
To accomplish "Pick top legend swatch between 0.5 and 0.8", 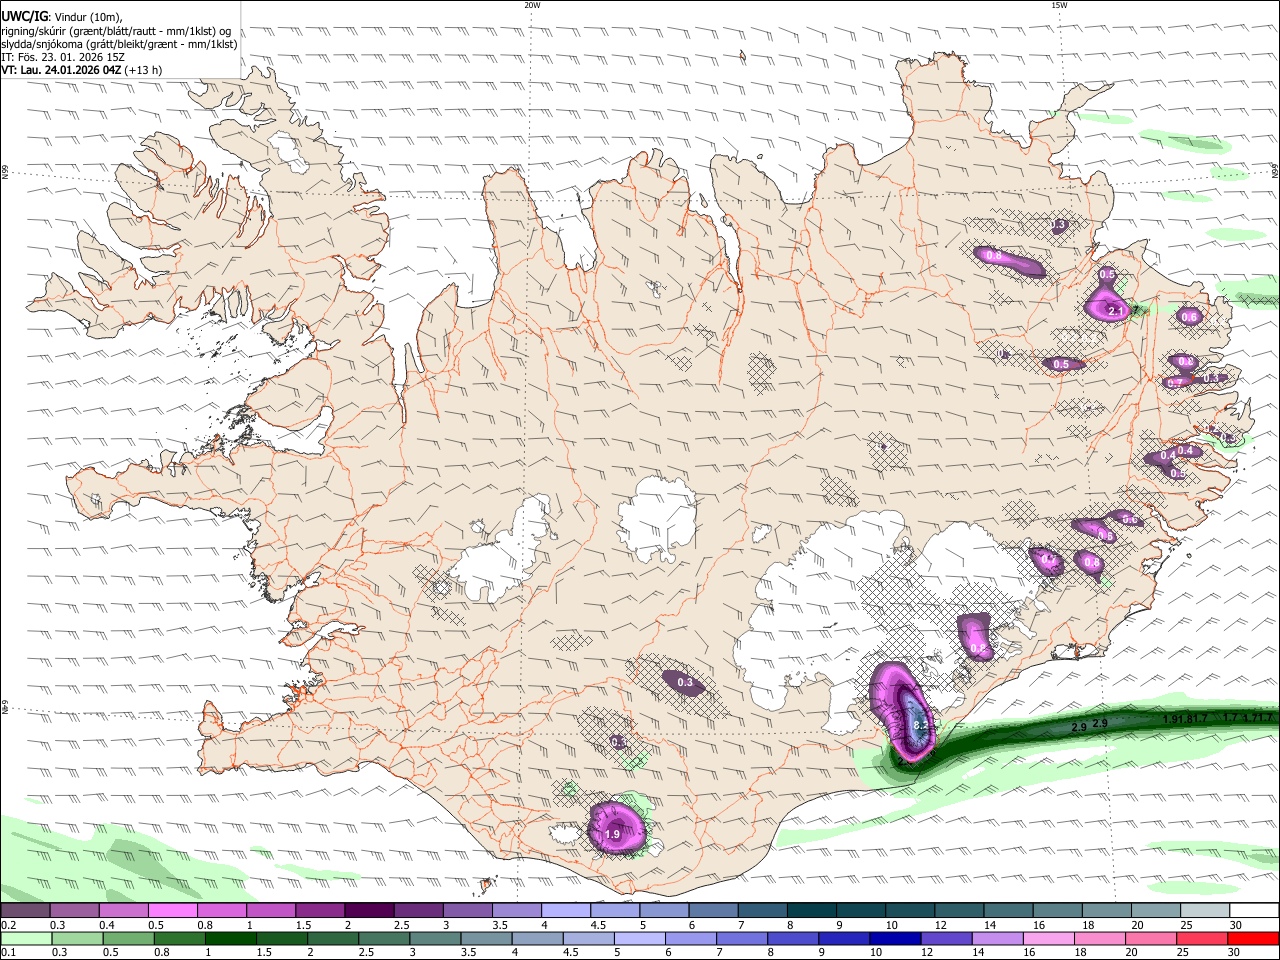I will click(x=173, y=910).
